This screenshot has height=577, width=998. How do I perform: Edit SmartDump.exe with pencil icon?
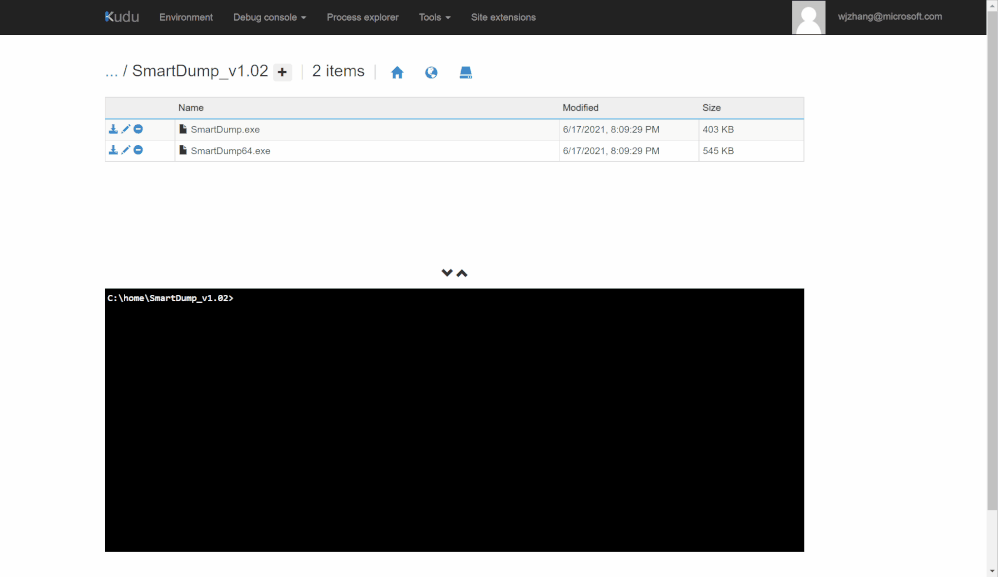[125, 129]
